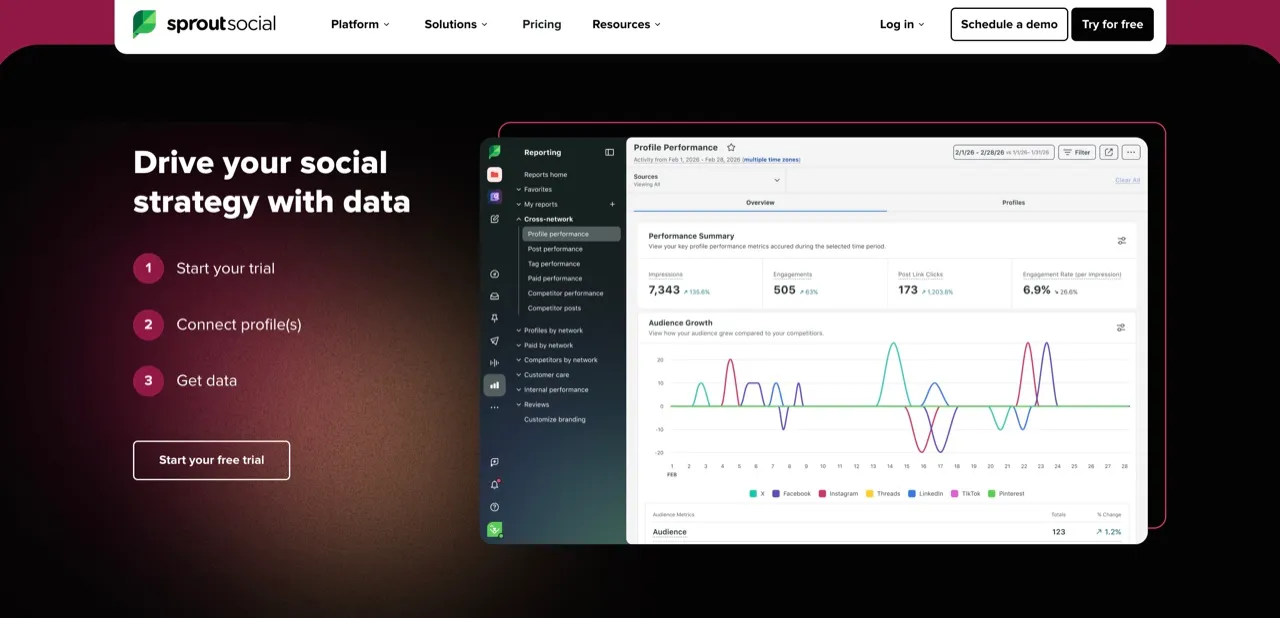Toggle the Instagram legend color swatch

pyautogui.click(x=822, y=494)
